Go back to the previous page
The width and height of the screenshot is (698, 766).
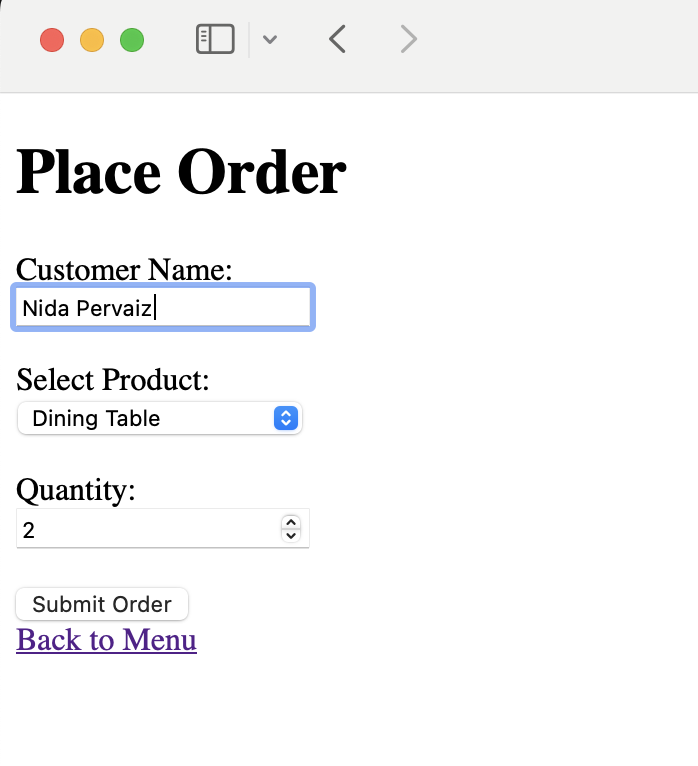(338, 39)
